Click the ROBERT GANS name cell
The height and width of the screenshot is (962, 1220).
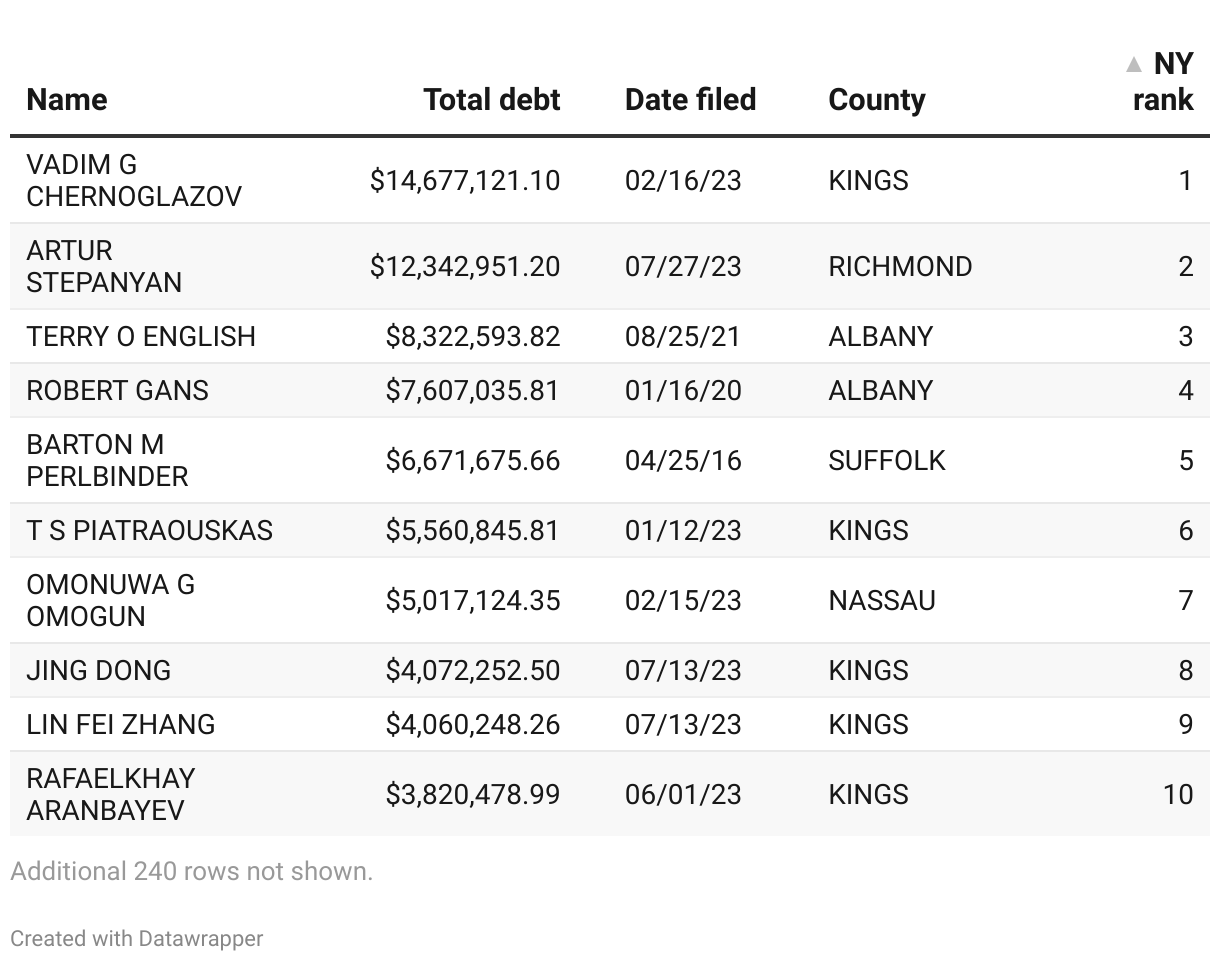(x=118, y=391)
